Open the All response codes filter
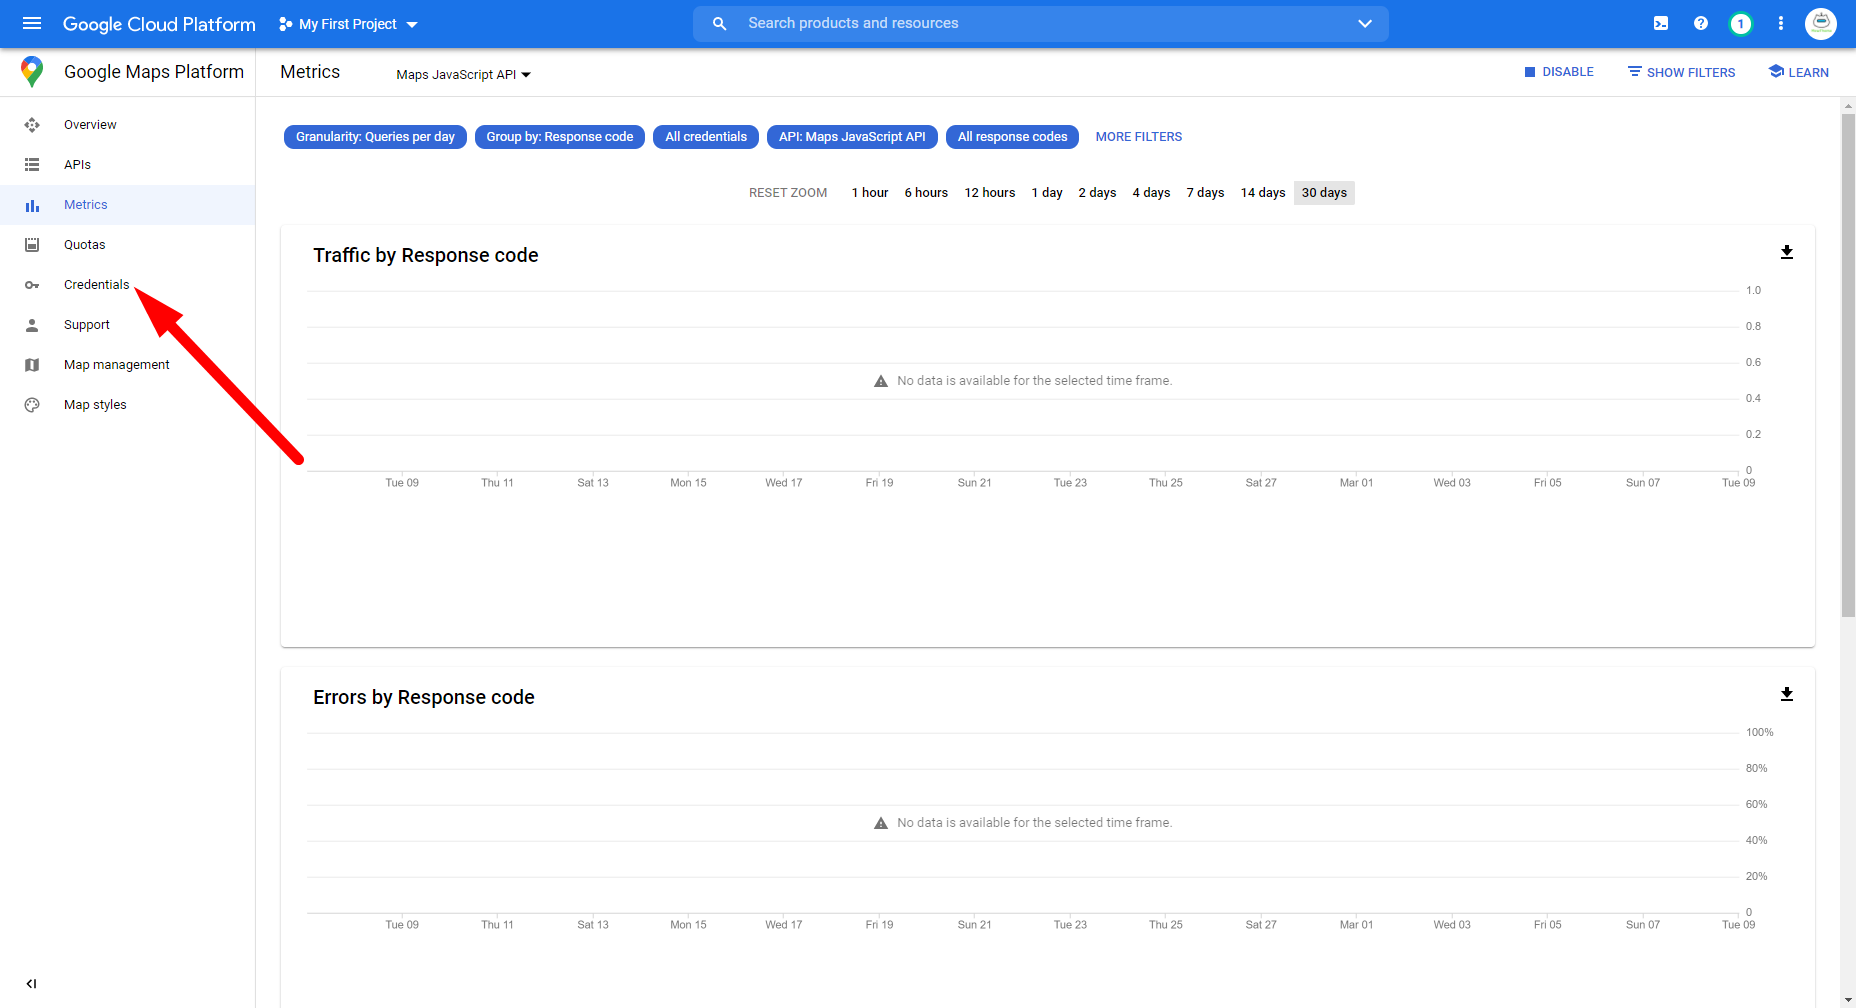This screenshot has height=1008, width=1856. click(x=1012, y=137)
